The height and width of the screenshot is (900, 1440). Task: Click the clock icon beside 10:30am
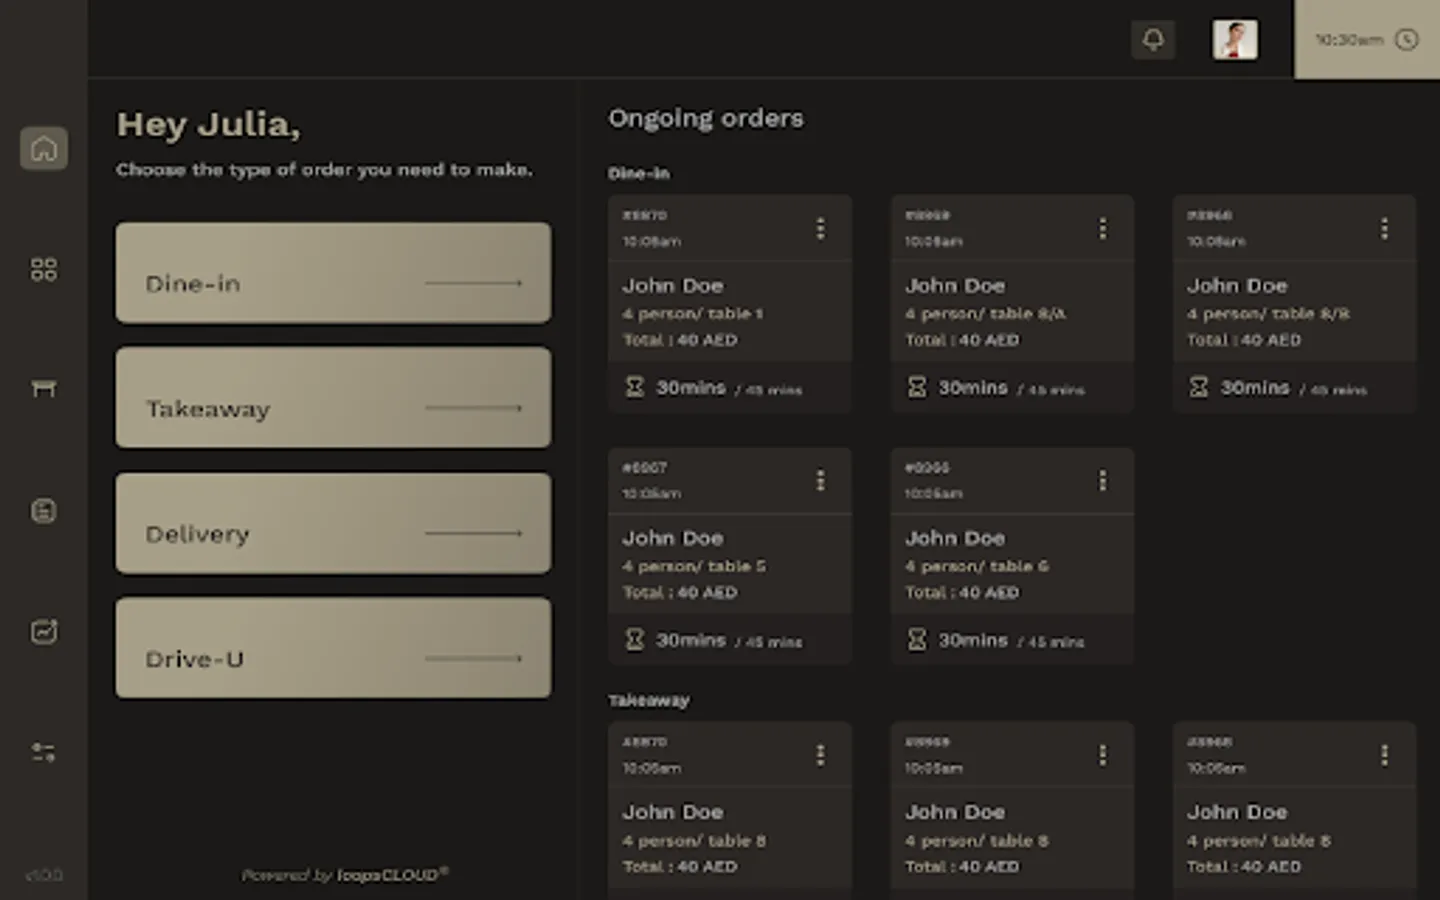point(1406,40)
